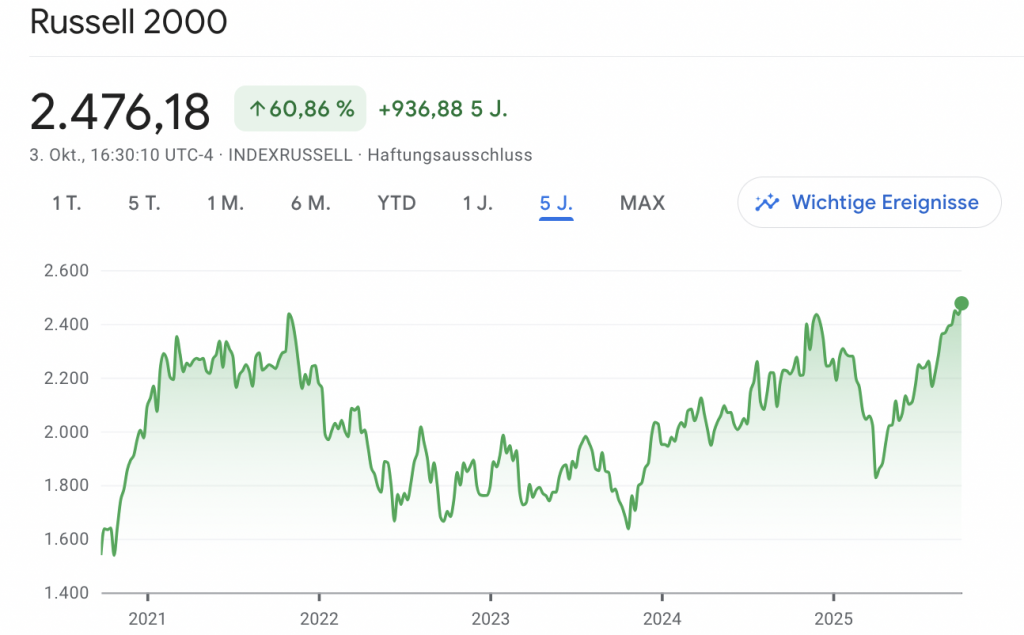Click the 2025 x-axis label
Image resolution: width=1024 pixels, height=635 pixels.
point(833,618)
